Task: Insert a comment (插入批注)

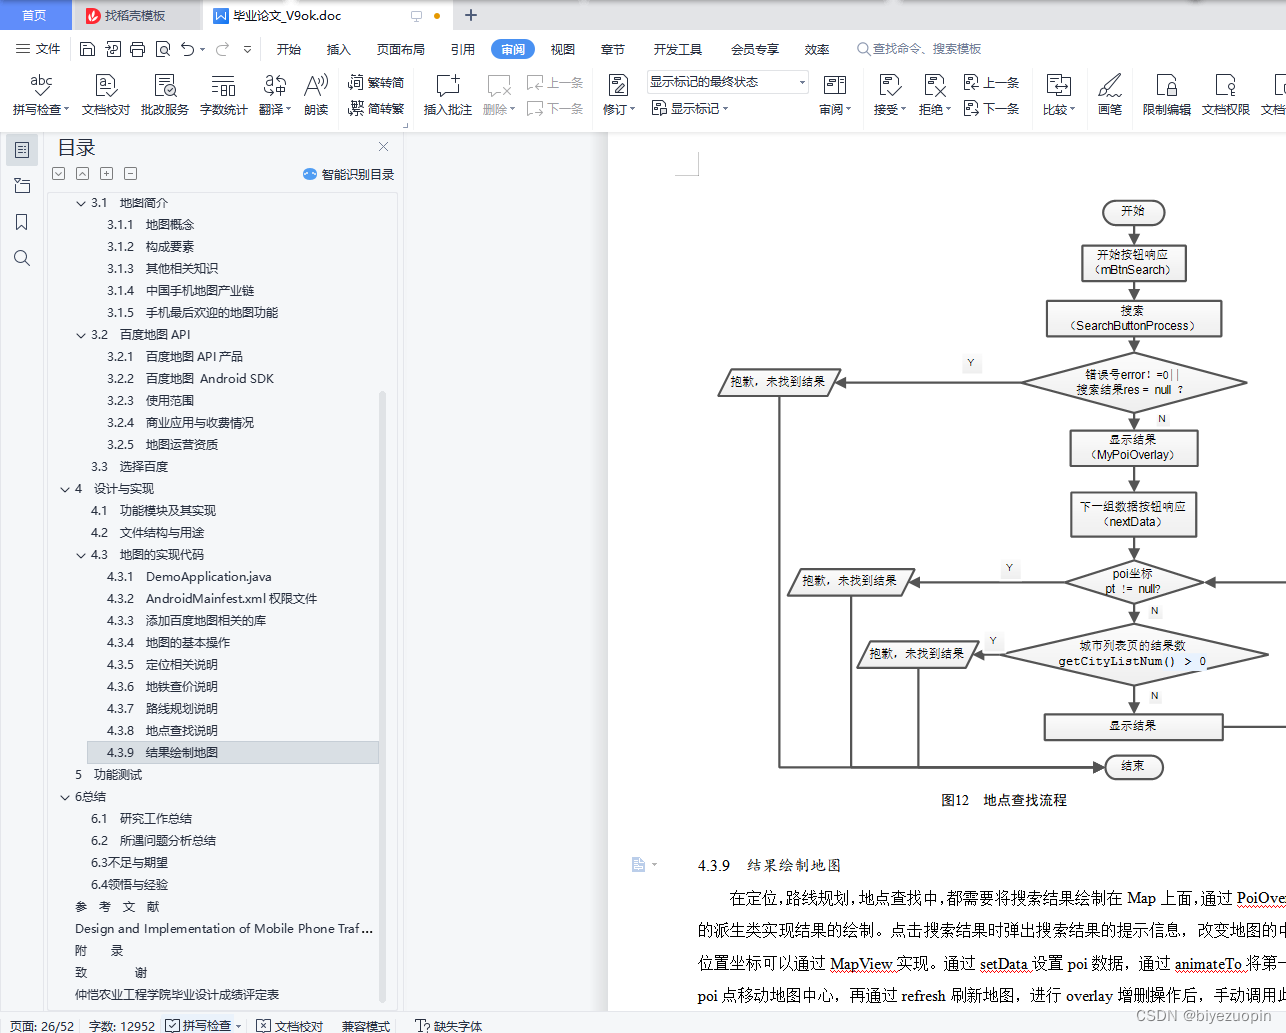Action: 447,95
